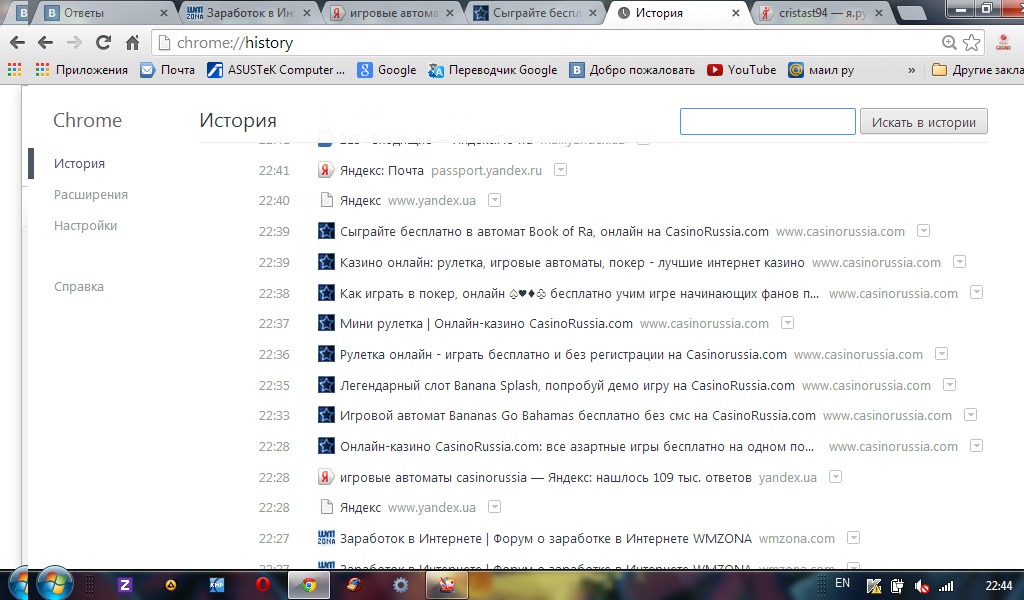Open the Opera browser in taskbar
The width and height of the screenshot is (1024, 600).
tap(263, 585)
